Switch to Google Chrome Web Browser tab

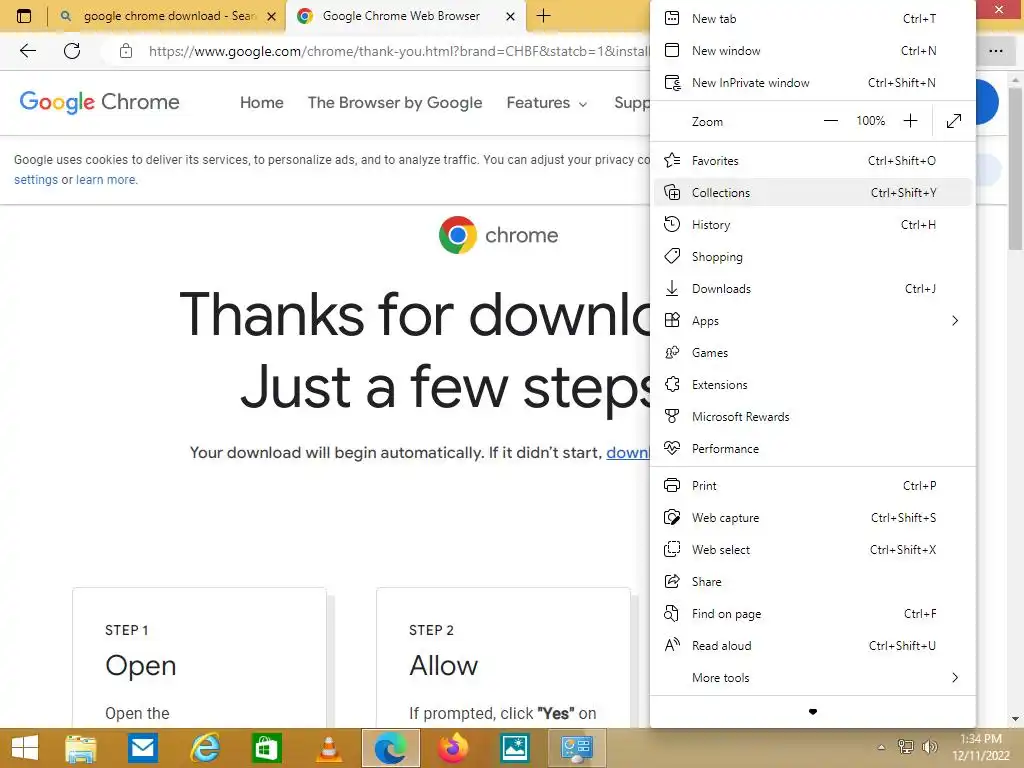point(405,16)
